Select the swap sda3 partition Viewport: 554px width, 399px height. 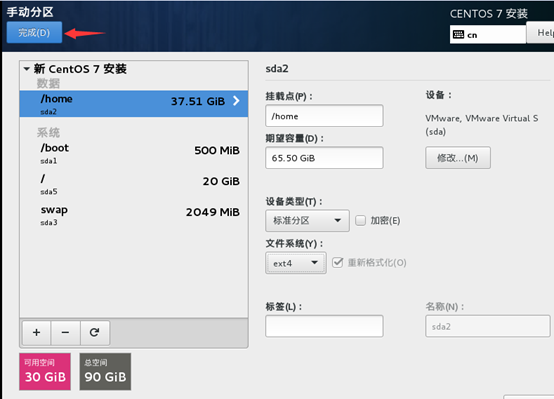point(134,215)
